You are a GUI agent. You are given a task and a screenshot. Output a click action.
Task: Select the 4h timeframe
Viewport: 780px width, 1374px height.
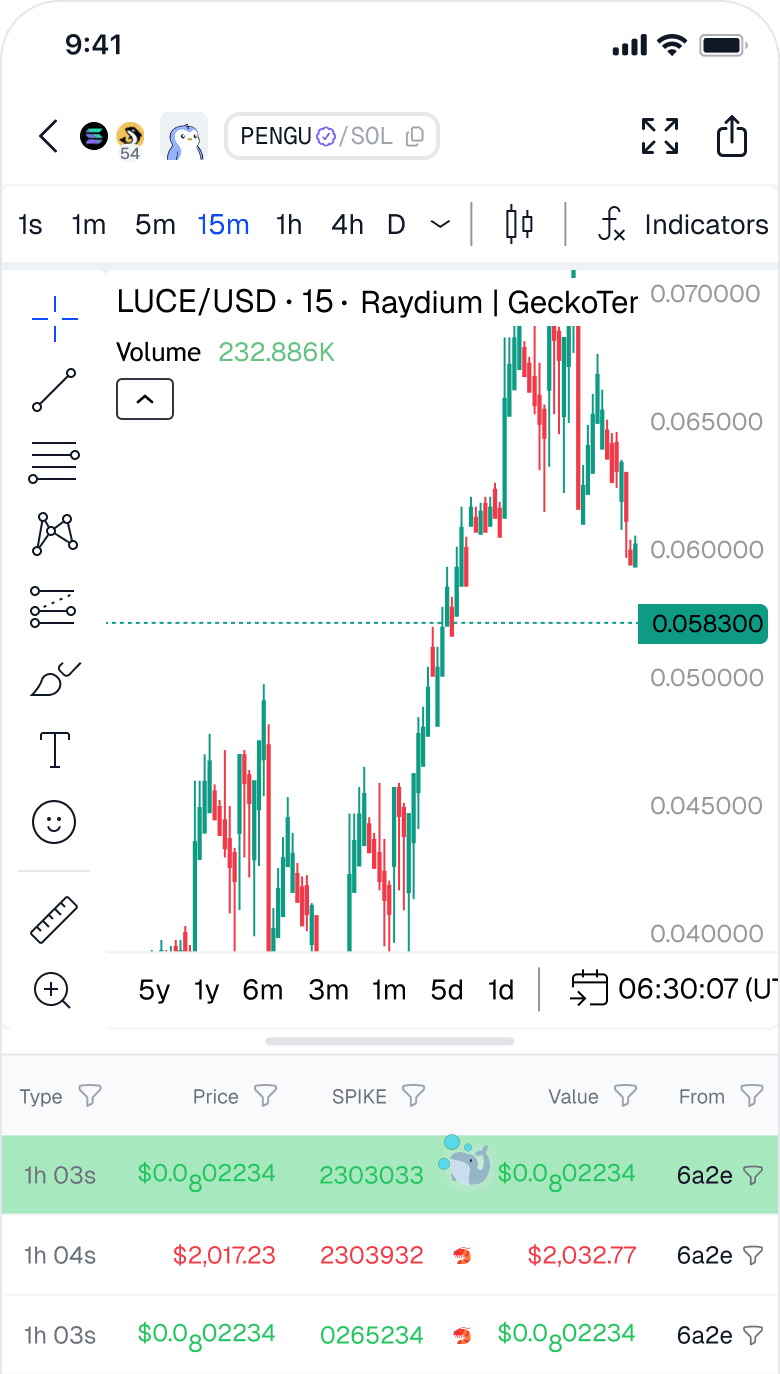(x=347, y=225)
